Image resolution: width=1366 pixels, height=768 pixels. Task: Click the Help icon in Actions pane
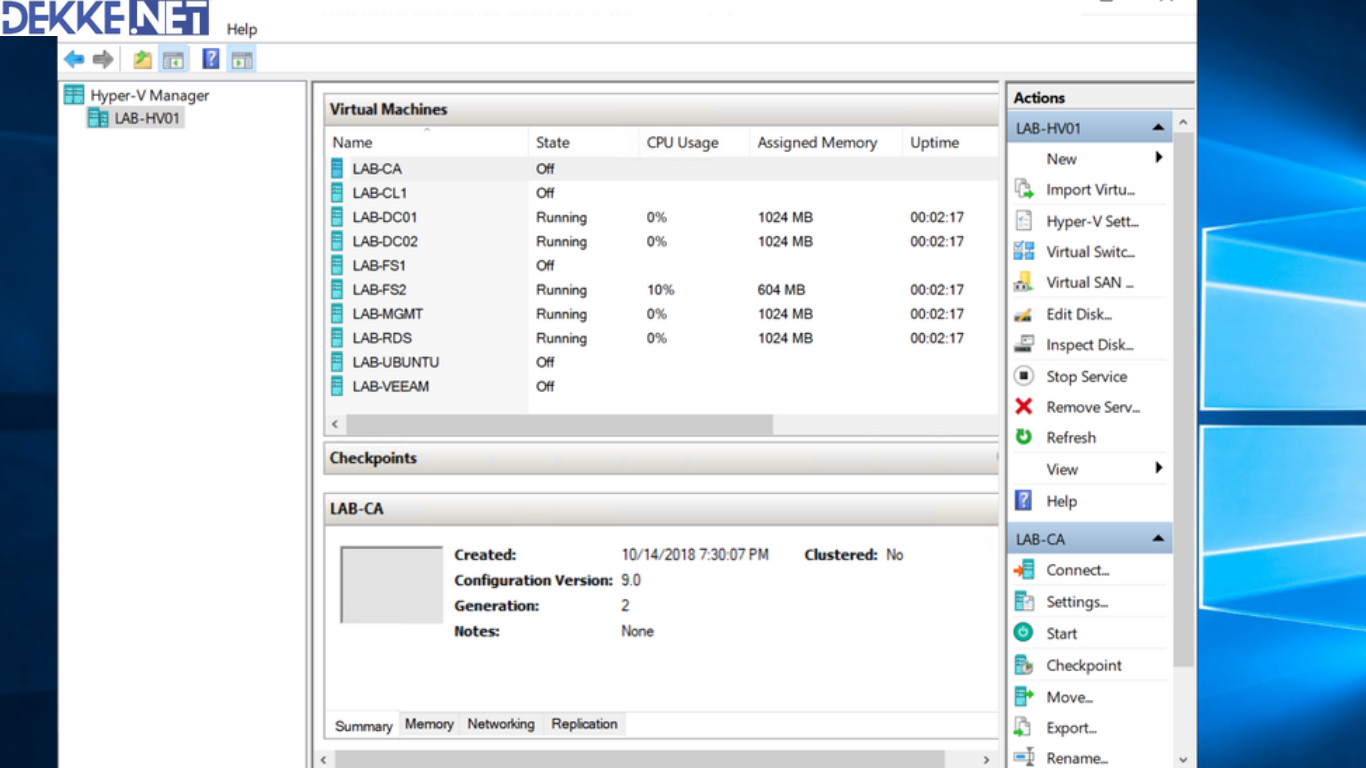(1023, 500)
